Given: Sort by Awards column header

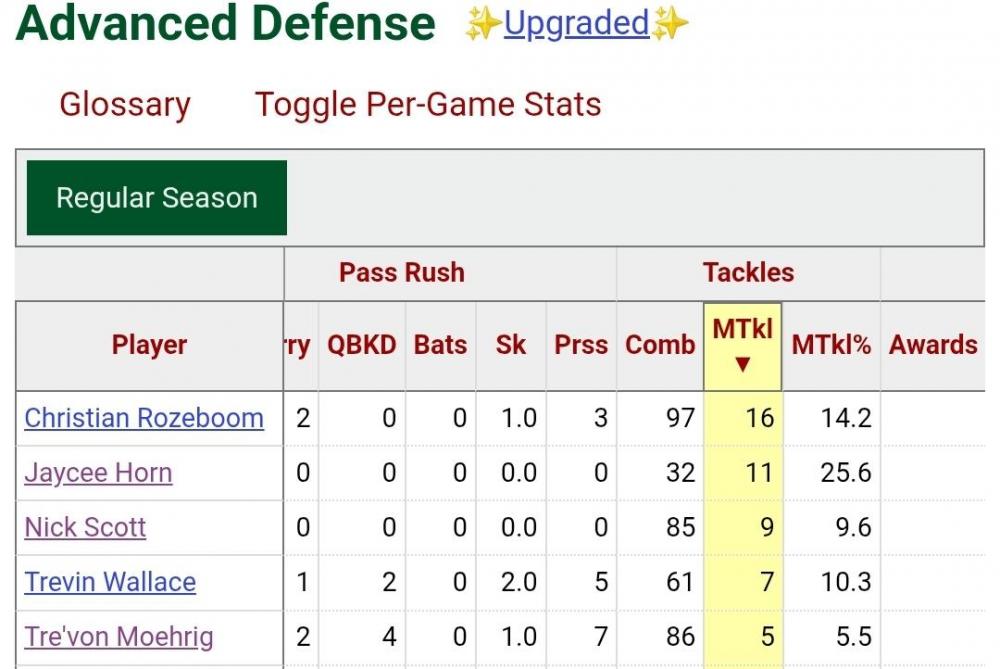Looking at the screenshot, I should pyautogui.click(x=933, y=345).
